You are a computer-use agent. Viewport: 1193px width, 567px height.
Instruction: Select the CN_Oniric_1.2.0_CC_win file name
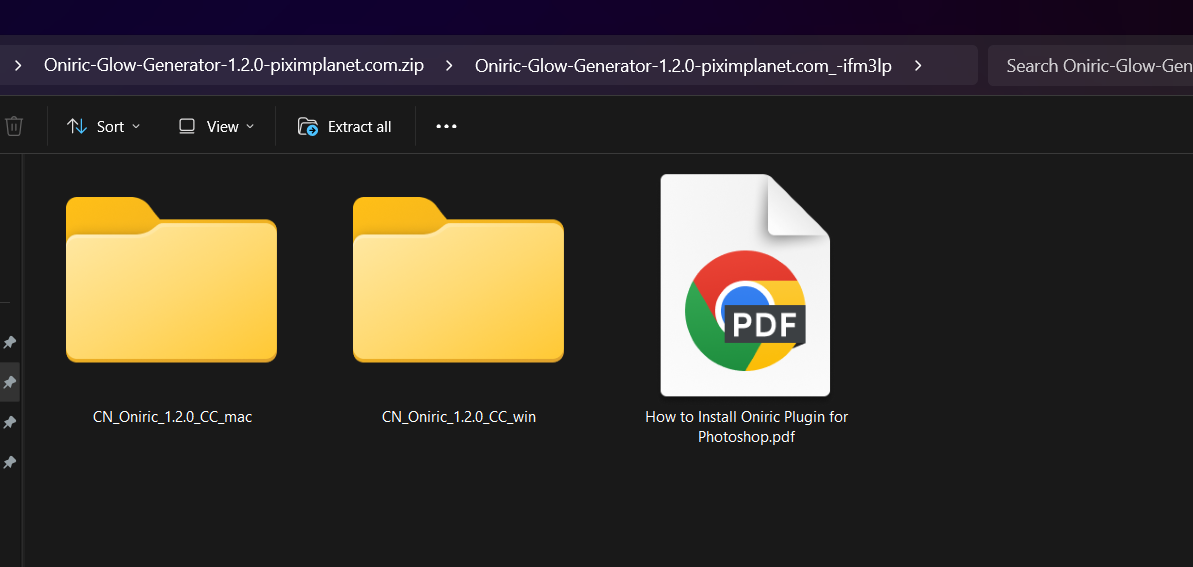point(459,417)
